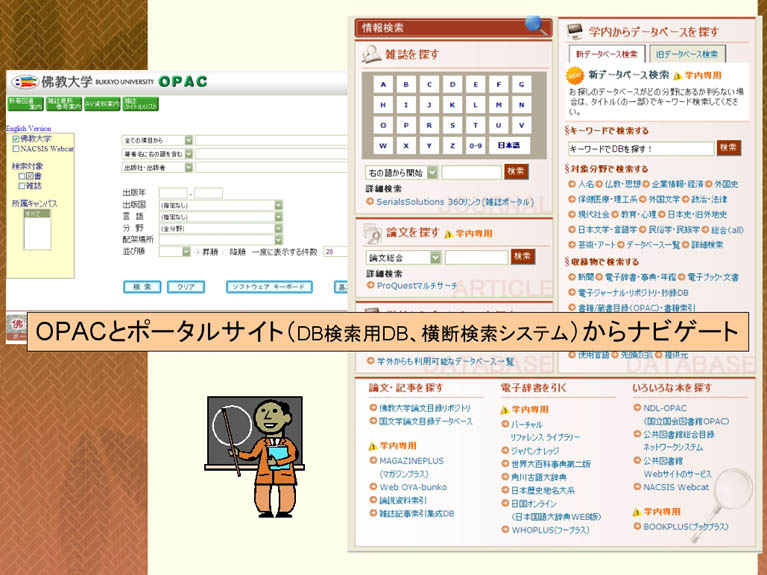Switch to 新データベース検索 tab
767x575 pixels.
click(x=607, y=54)
